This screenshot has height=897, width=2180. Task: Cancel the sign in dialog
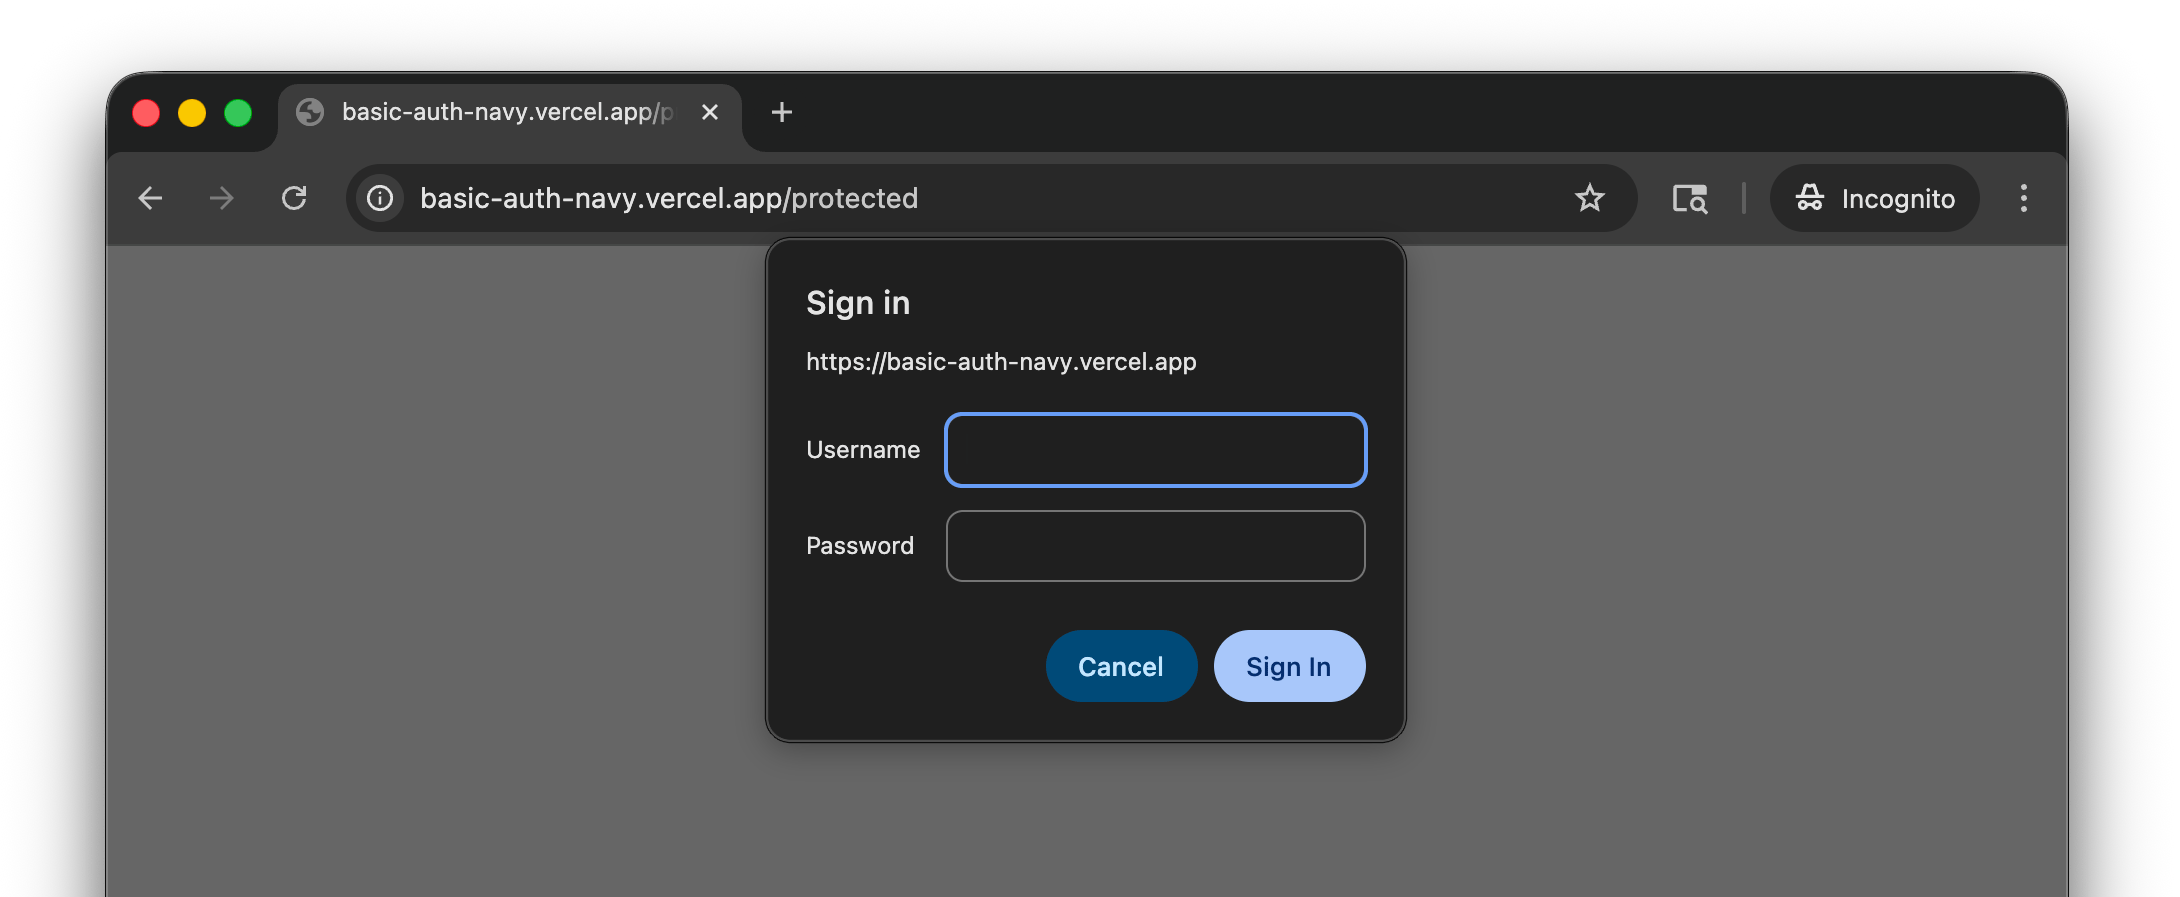coord(1121,666)
